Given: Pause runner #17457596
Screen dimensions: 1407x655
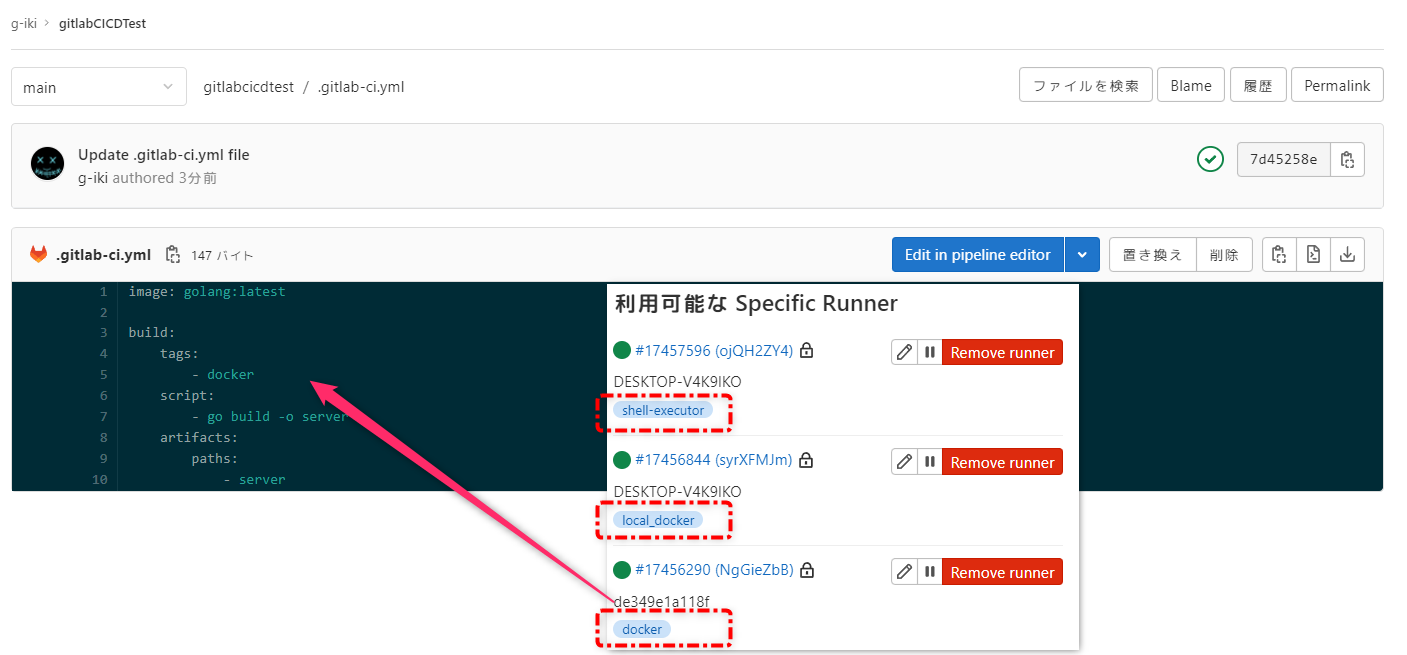Looking at the screenshot, I should point(930,352).
